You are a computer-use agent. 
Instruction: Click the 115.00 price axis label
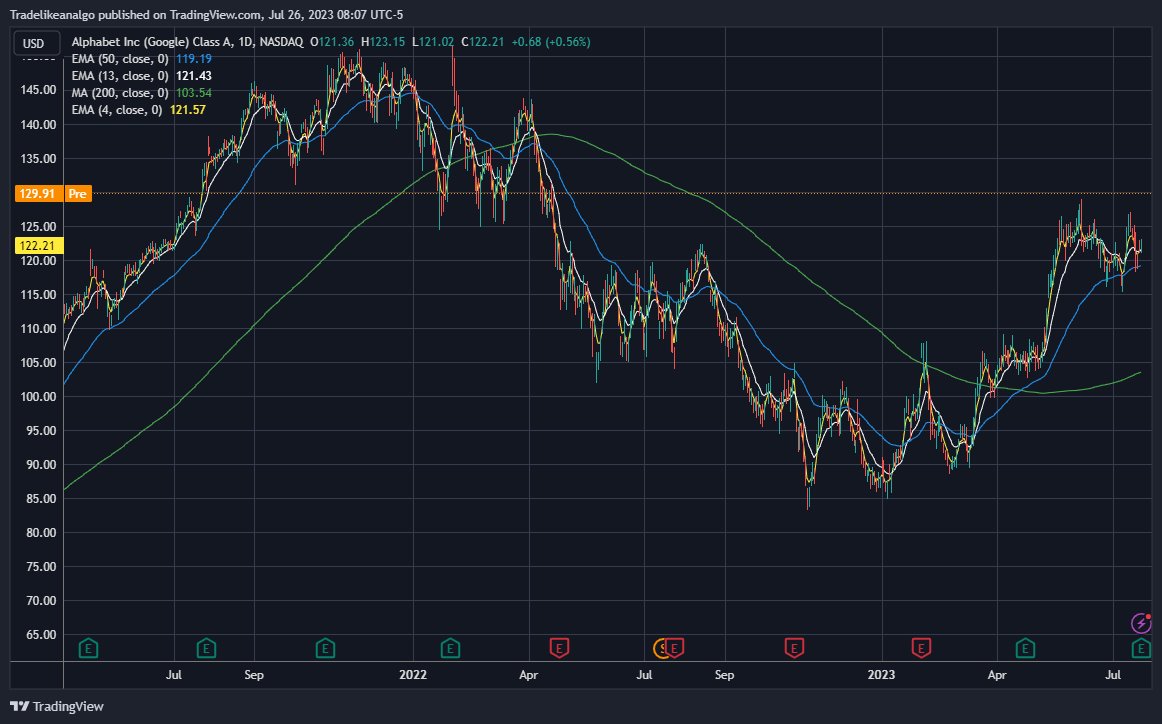pos(39,294)
